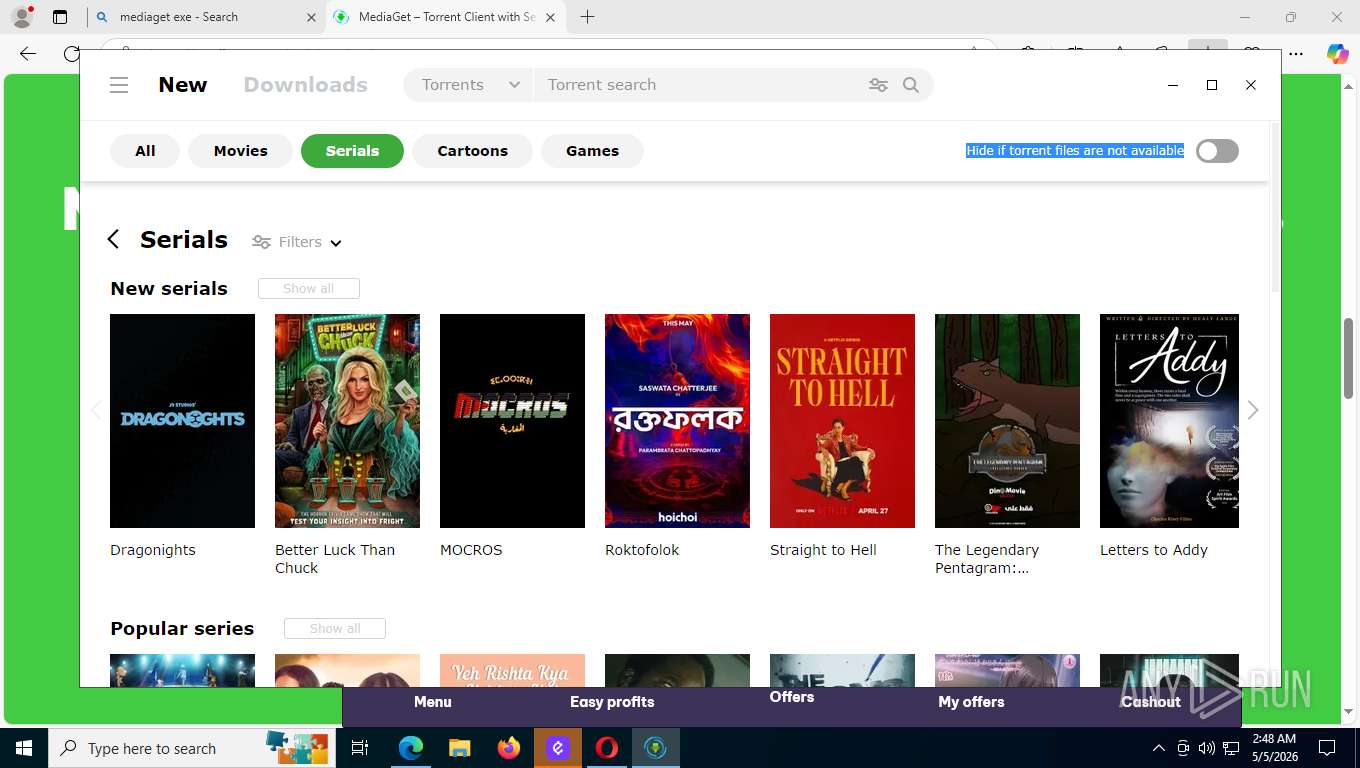This screenshot has height=768, width=1360.
Task: Select the Serials category
Action: click(x=352, y=151)
